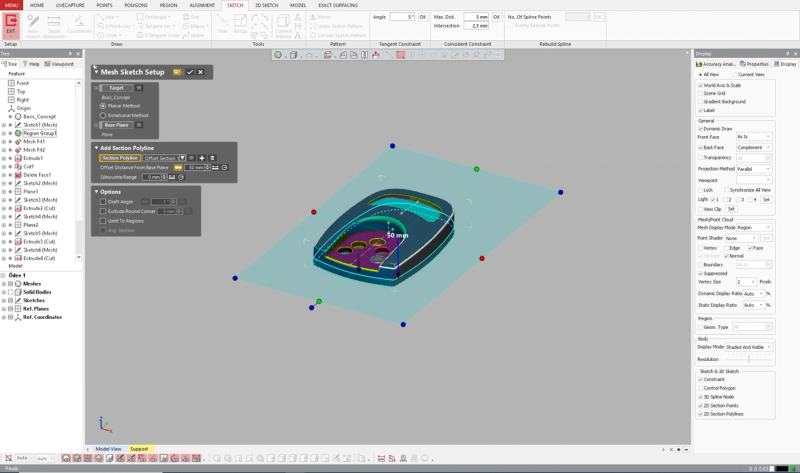Toggle the Dynamic Draw checkbox

coord(701,129)
